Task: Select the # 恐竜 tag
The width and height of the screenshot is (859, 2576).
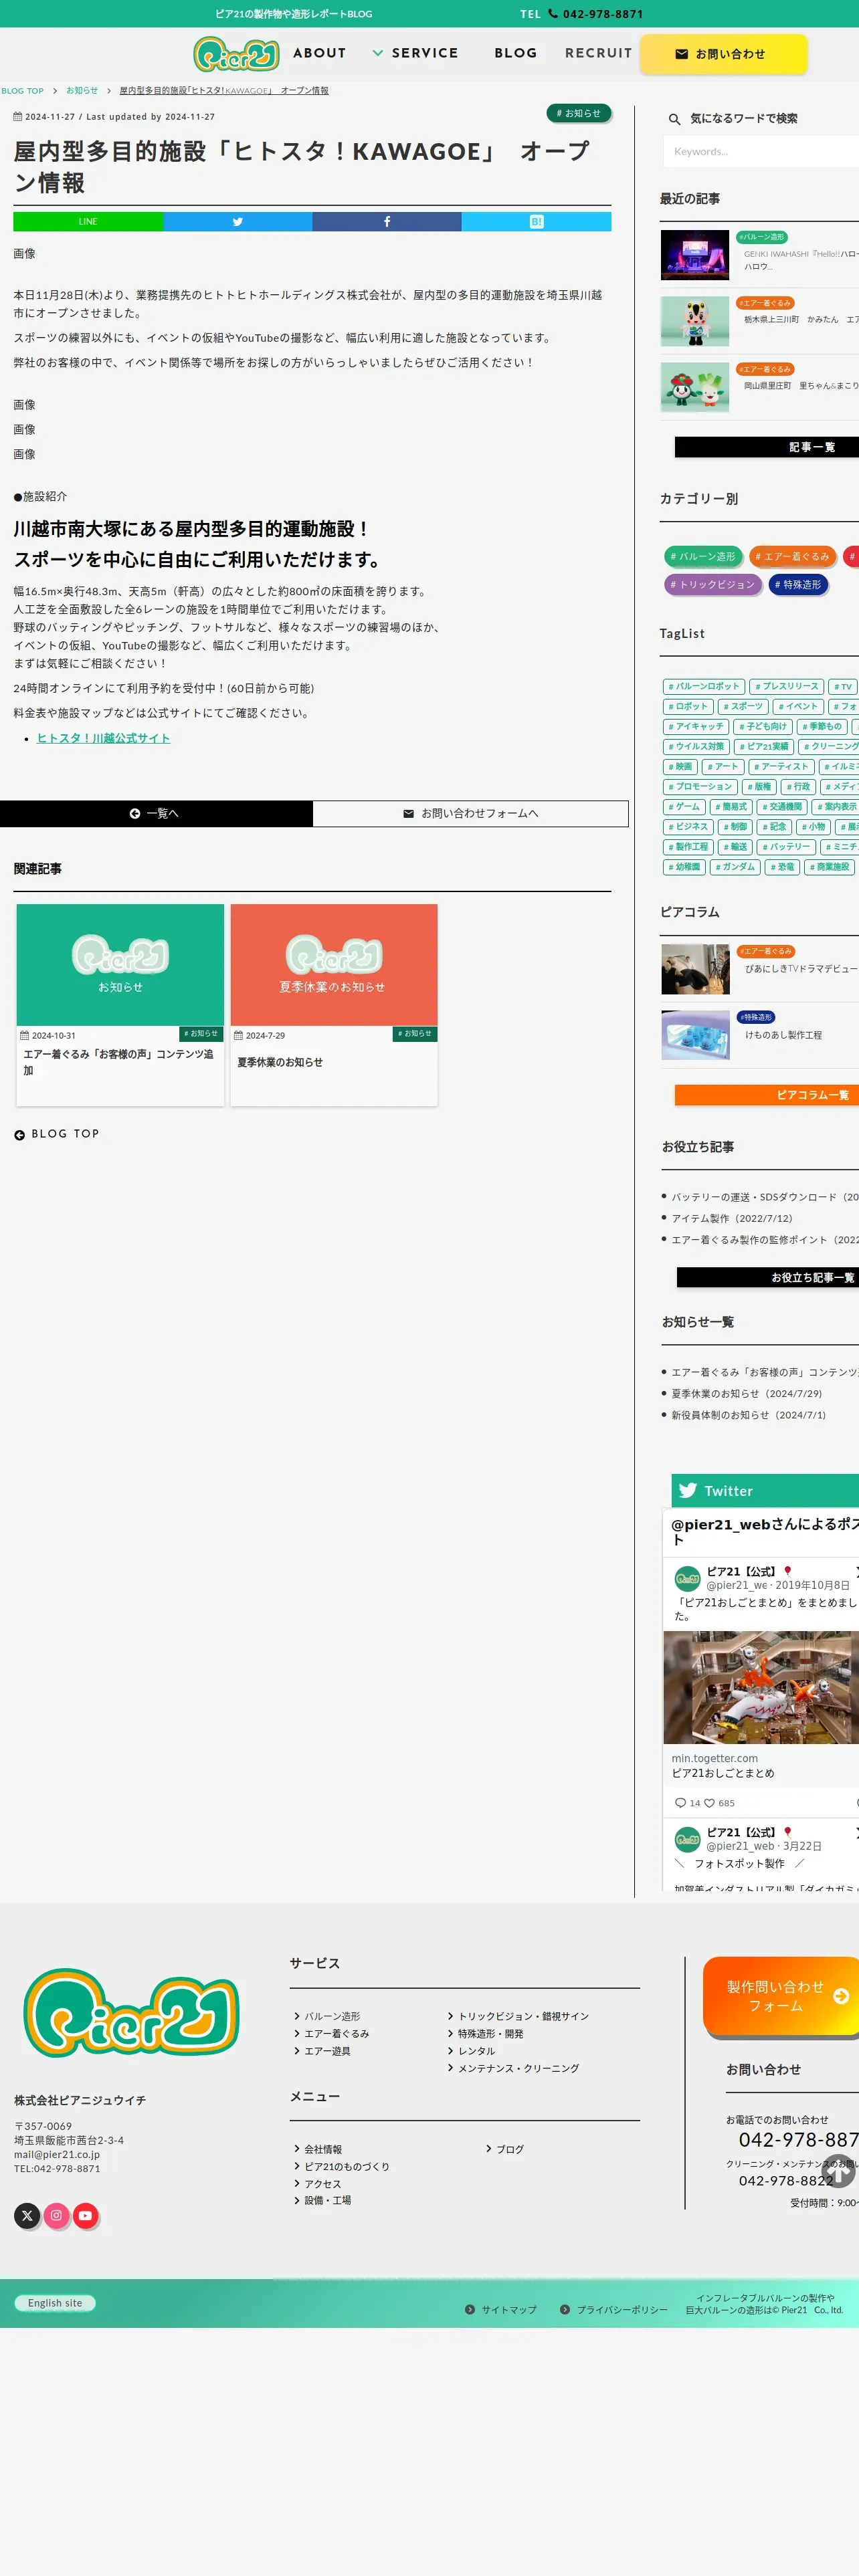Action: click(x=783, y=867)
